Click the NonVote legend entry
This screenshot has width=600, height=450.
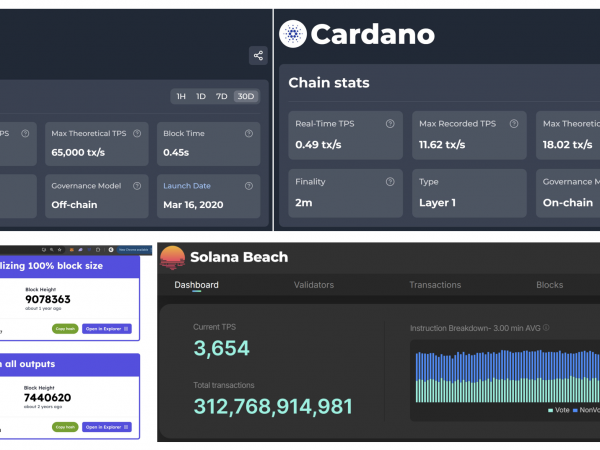[x=586, y=410]
